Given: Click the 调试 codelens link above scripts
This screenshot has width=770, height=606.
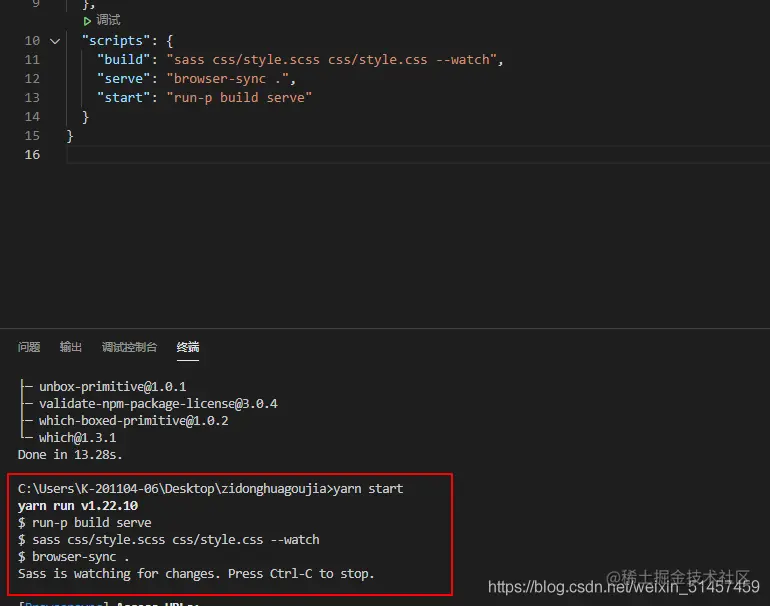Looking at the screenshot, I should click(108, 20).
